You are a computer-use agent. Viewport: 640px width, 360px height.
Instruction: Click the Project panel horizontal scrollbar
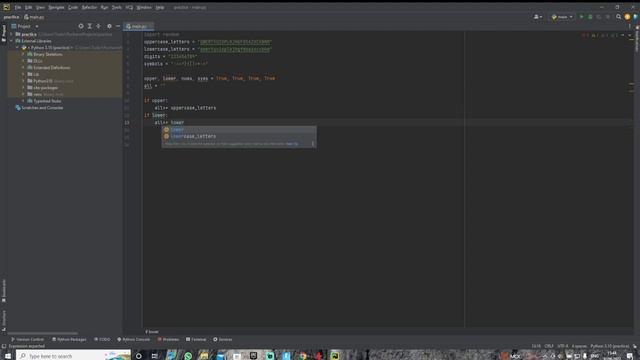point(42,333)
